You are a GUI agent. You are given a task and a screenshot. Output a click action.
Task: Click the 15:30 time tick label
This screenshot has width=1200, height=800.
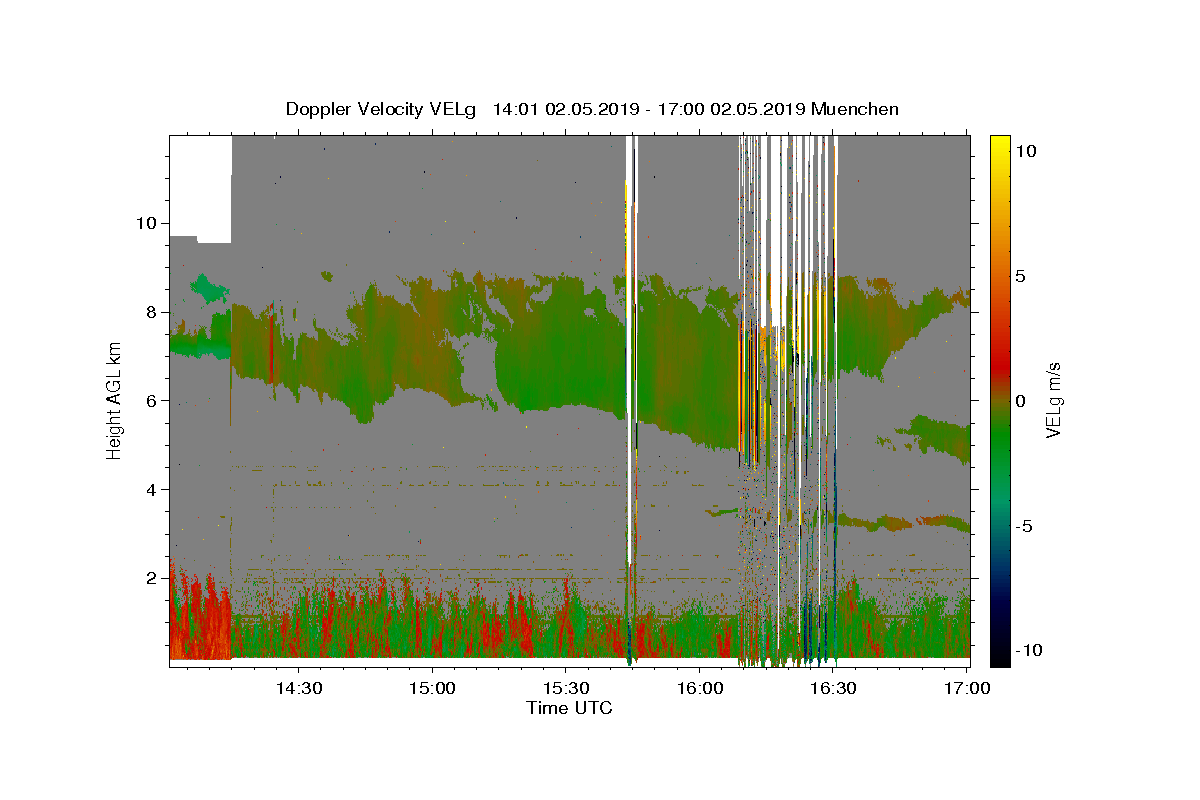pos(566,689)
